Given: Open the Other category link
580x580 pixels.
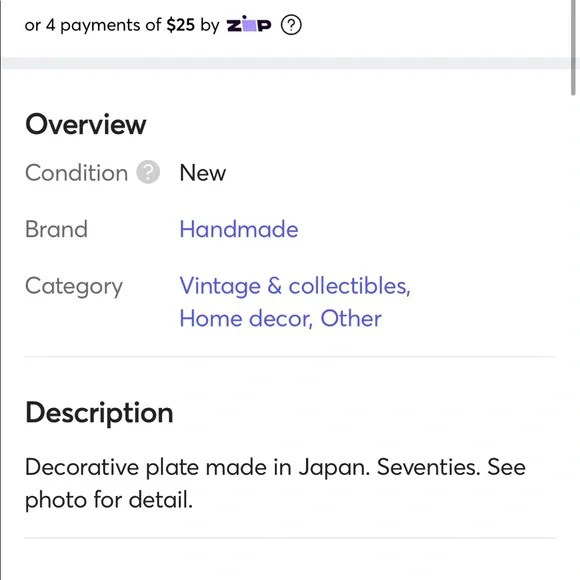Looking at the screenshot, I should click(351, 318).
